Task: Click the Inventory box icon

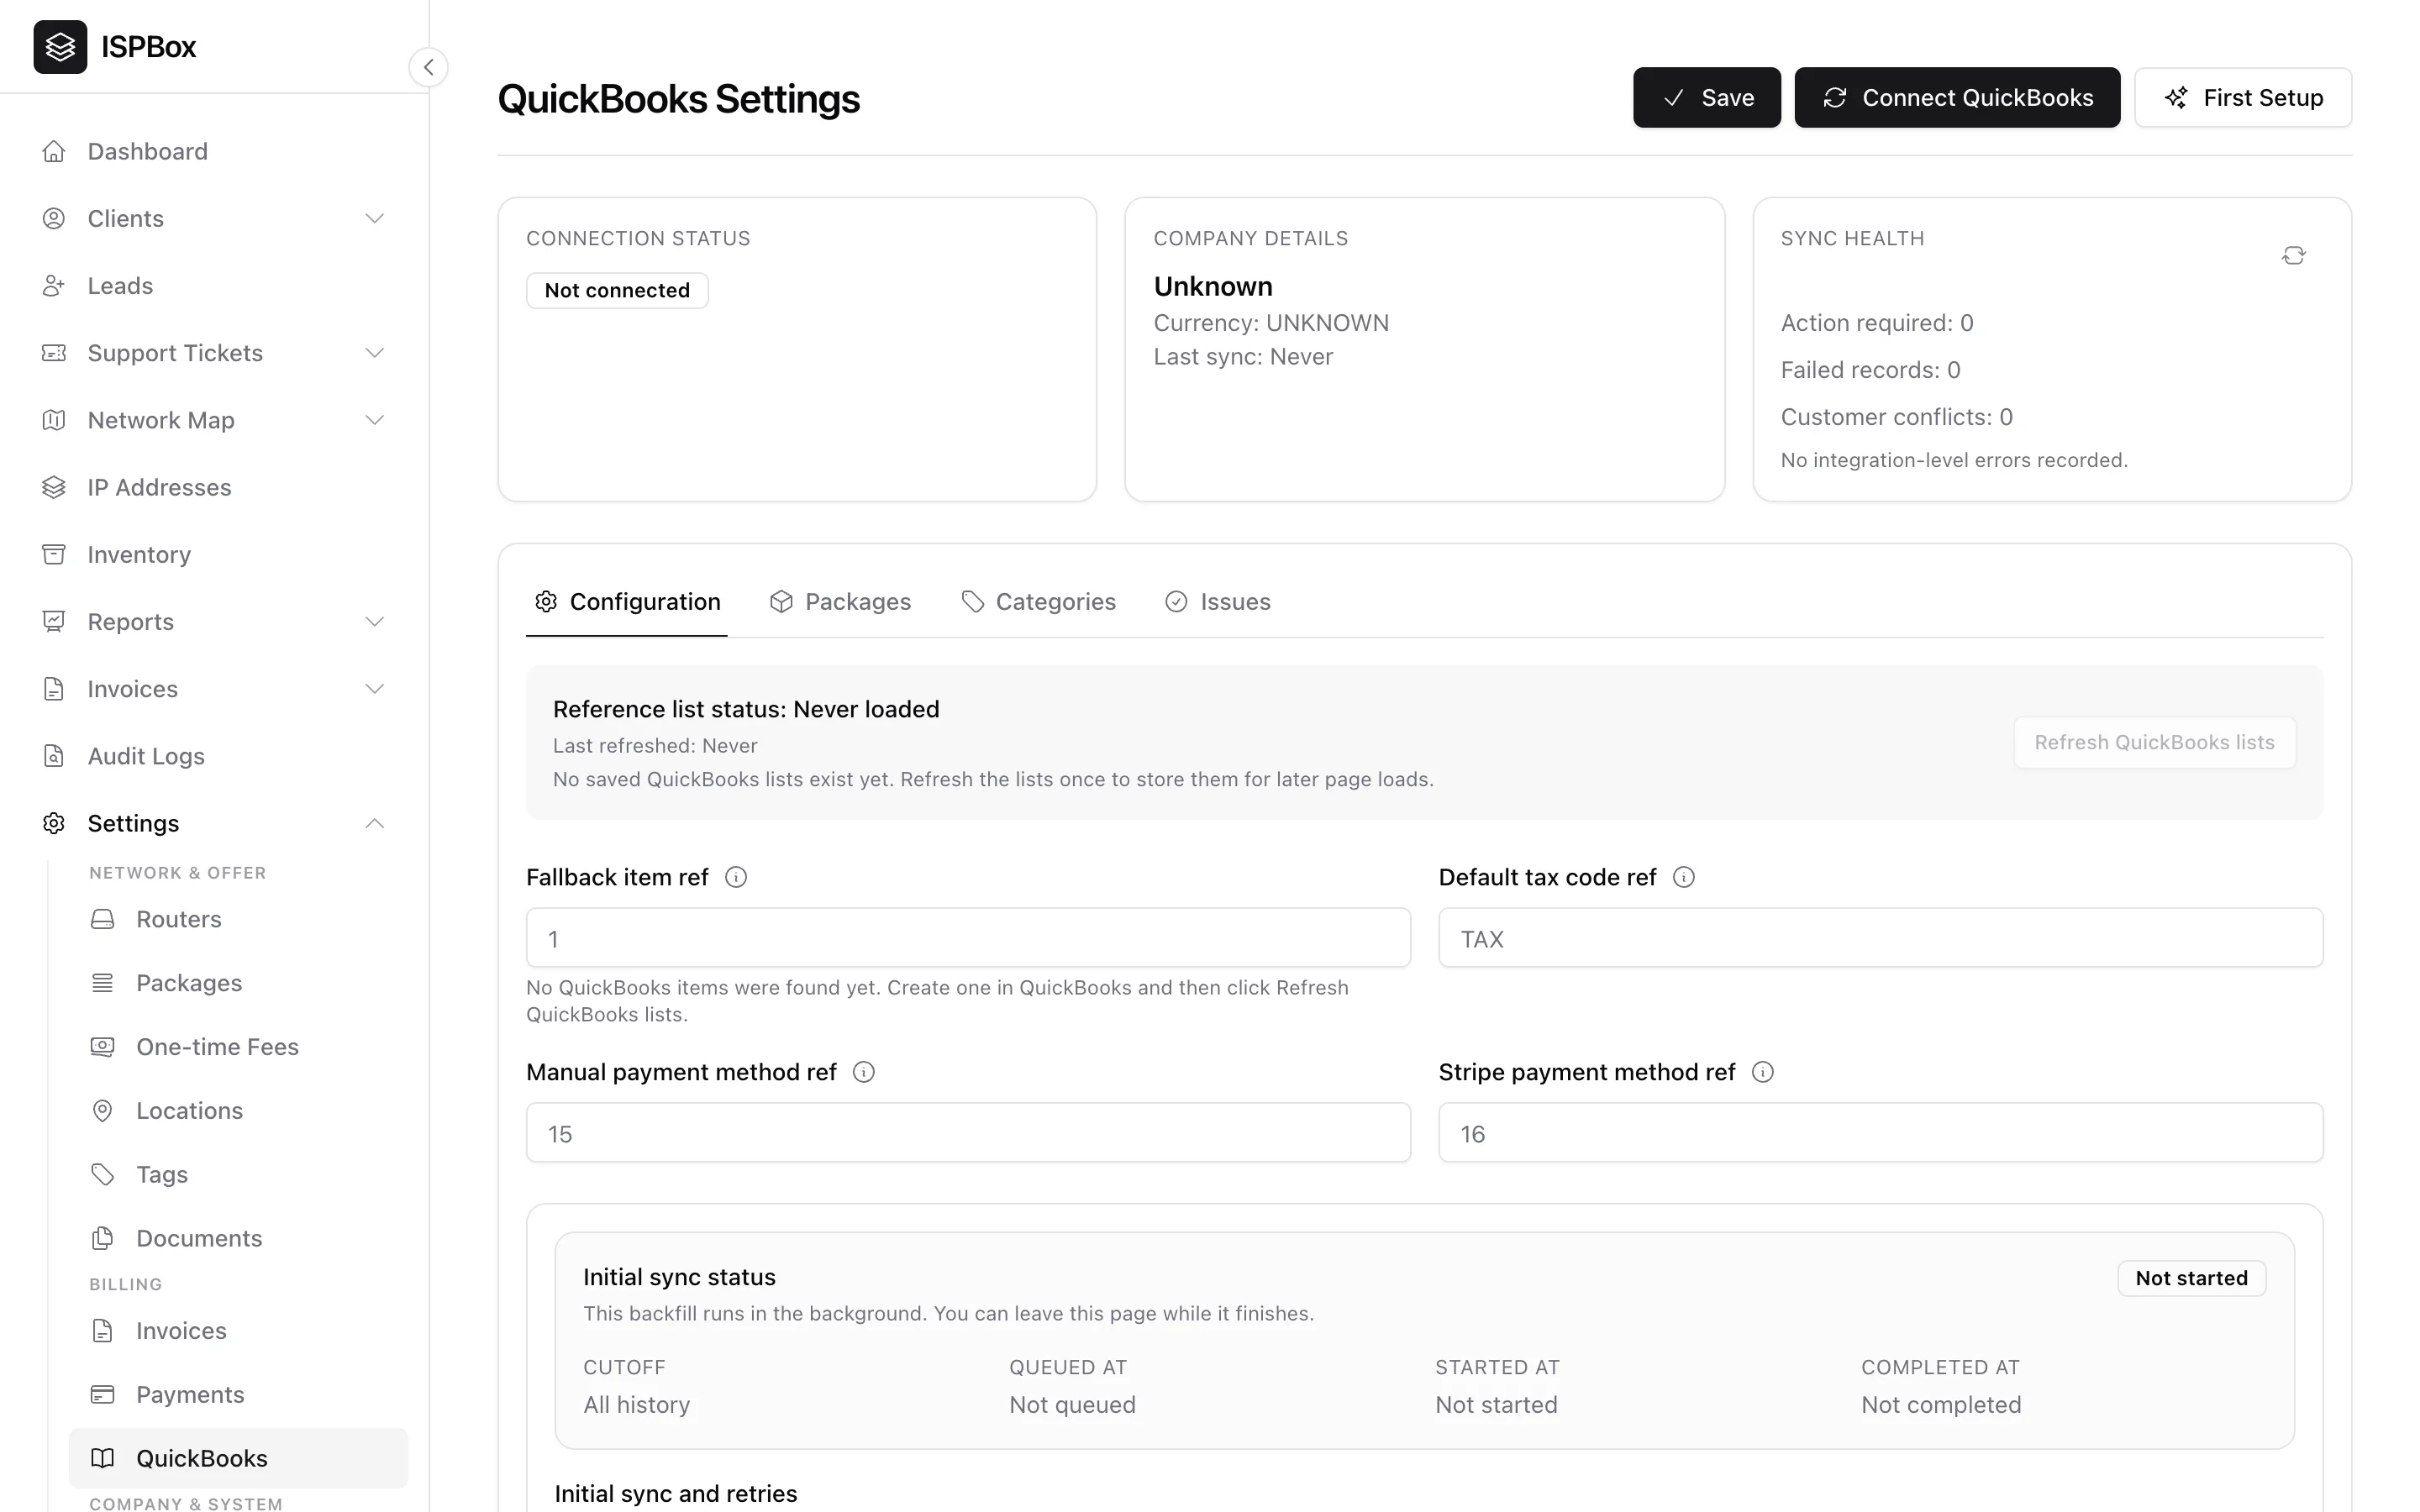Action: point(54,554)
